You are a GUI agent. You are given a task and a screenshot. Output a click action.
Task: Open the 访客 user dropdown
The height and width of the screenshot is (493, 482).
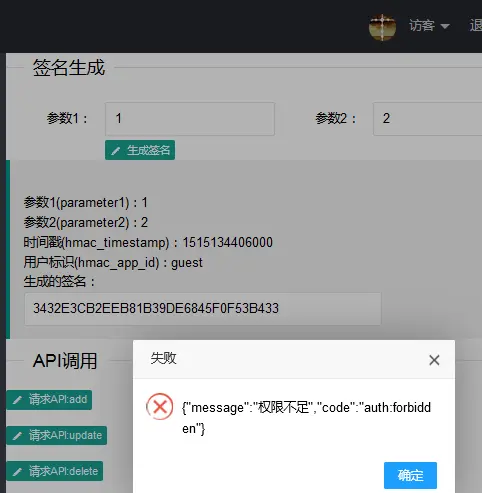[429, 26]
